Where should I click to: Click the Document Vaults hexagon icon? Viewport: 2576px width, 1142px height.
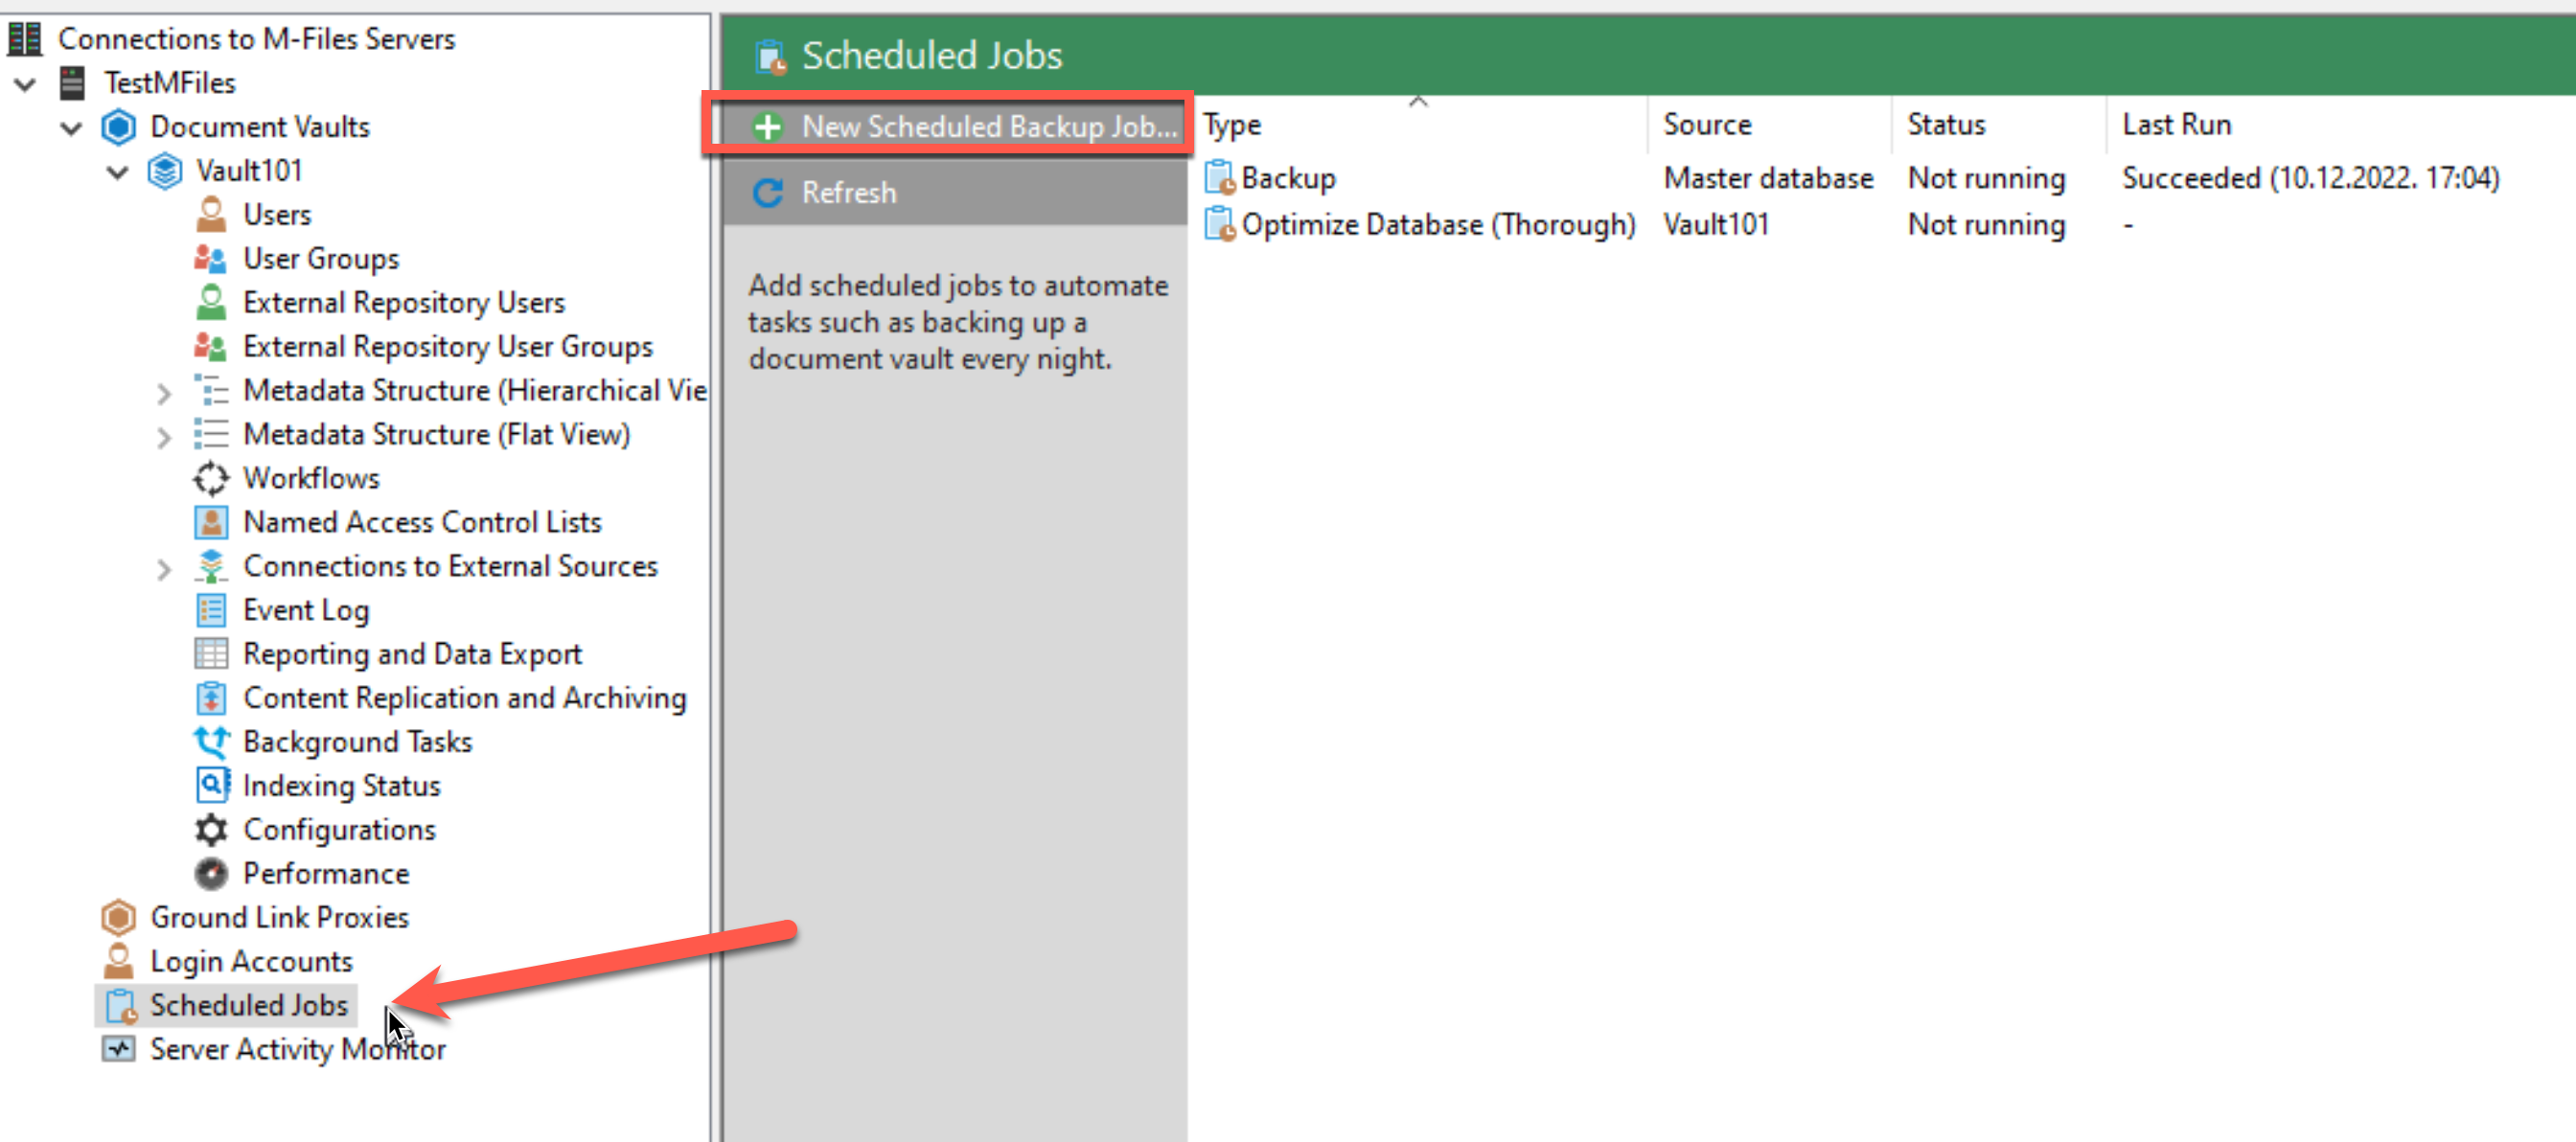click(x=118, y=126)
